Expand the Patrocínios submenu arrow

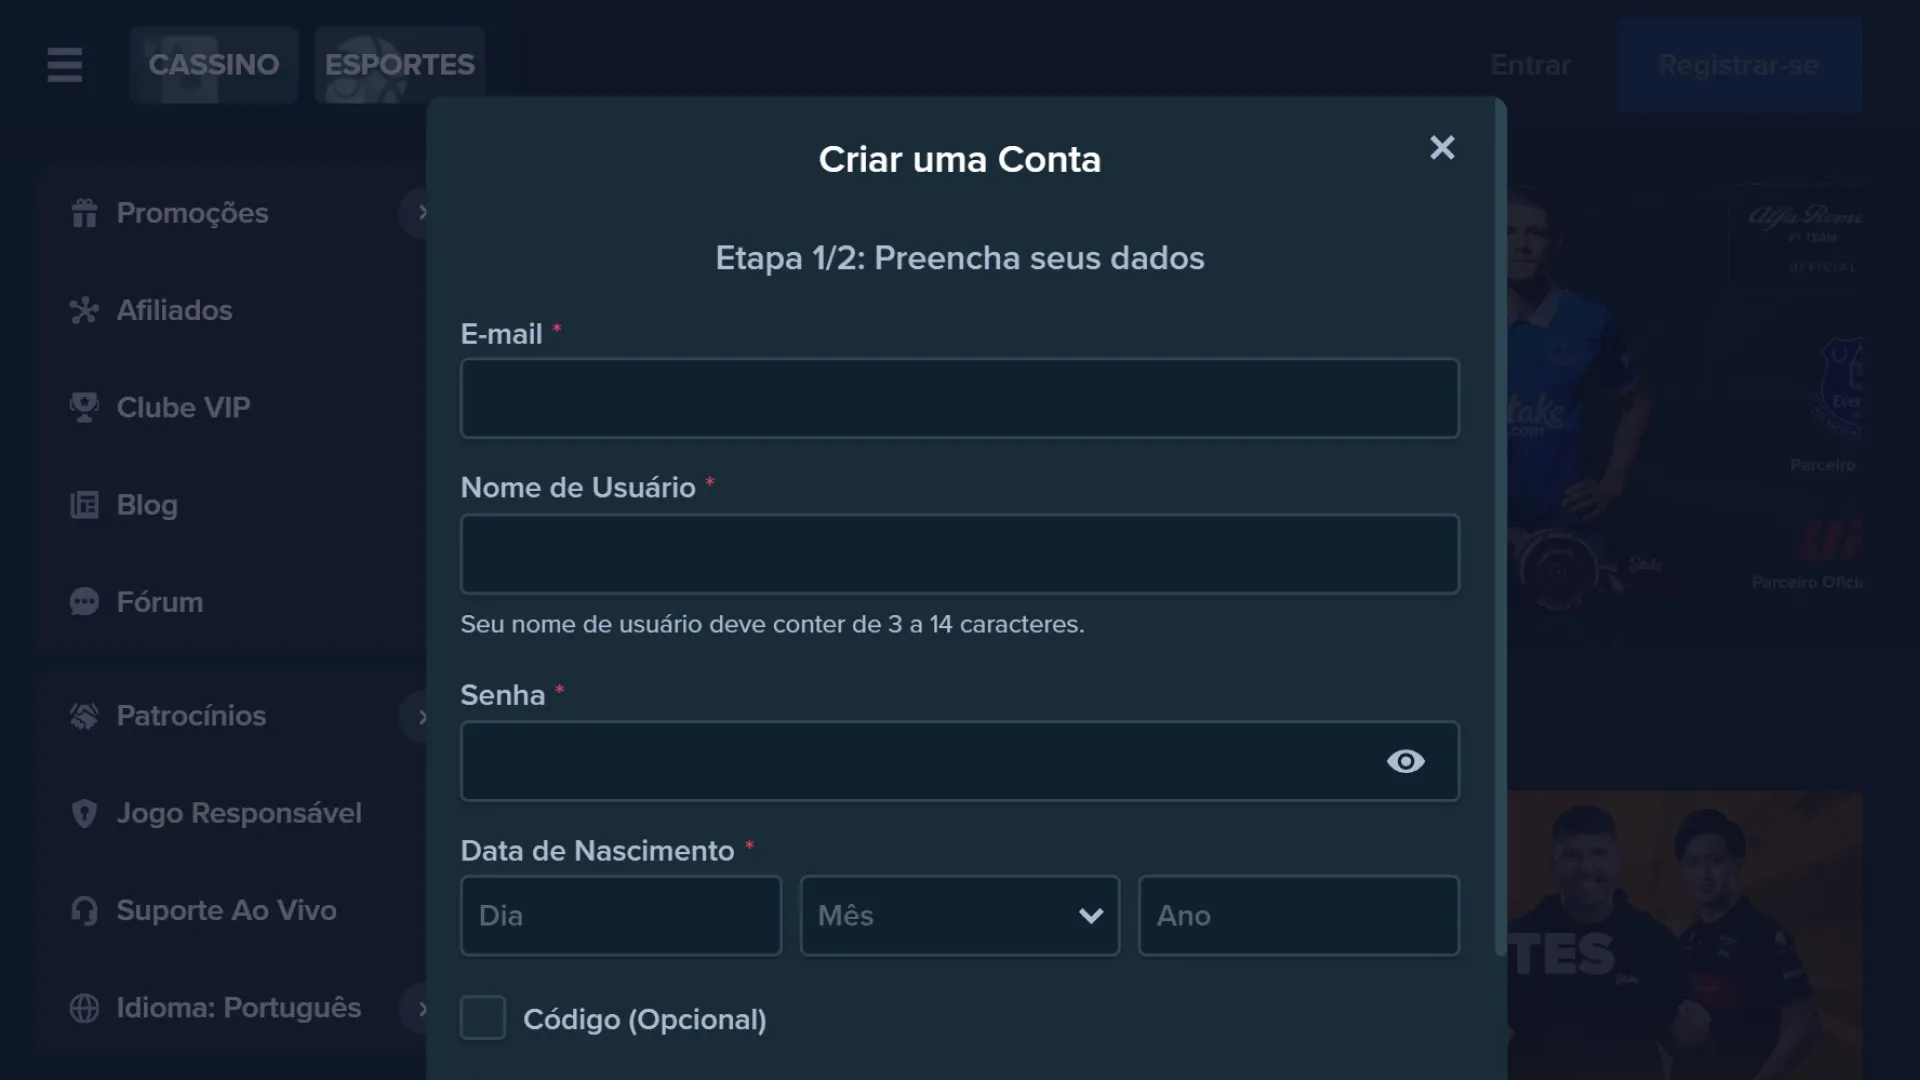[422, 715]
